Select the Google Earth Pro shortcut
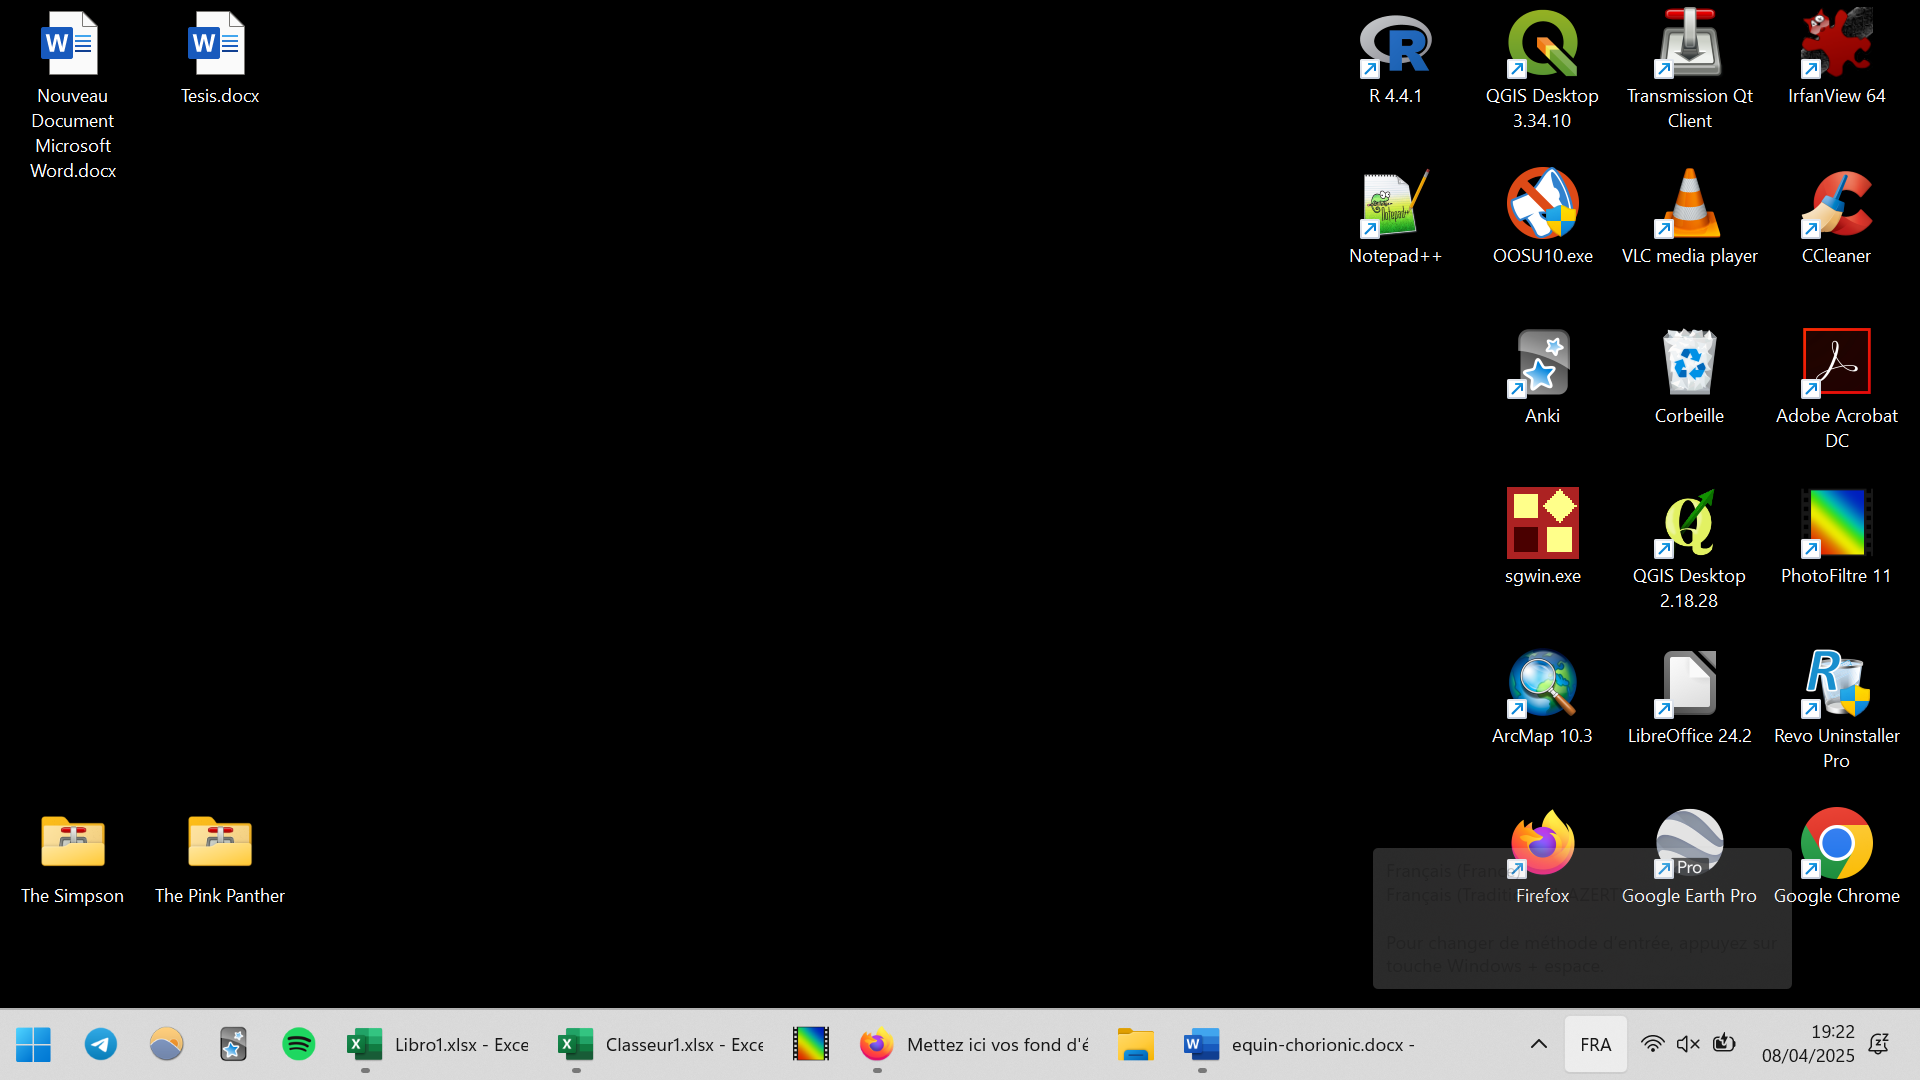Viewport: 1920px width, 1080px height. click(1689, 857)
